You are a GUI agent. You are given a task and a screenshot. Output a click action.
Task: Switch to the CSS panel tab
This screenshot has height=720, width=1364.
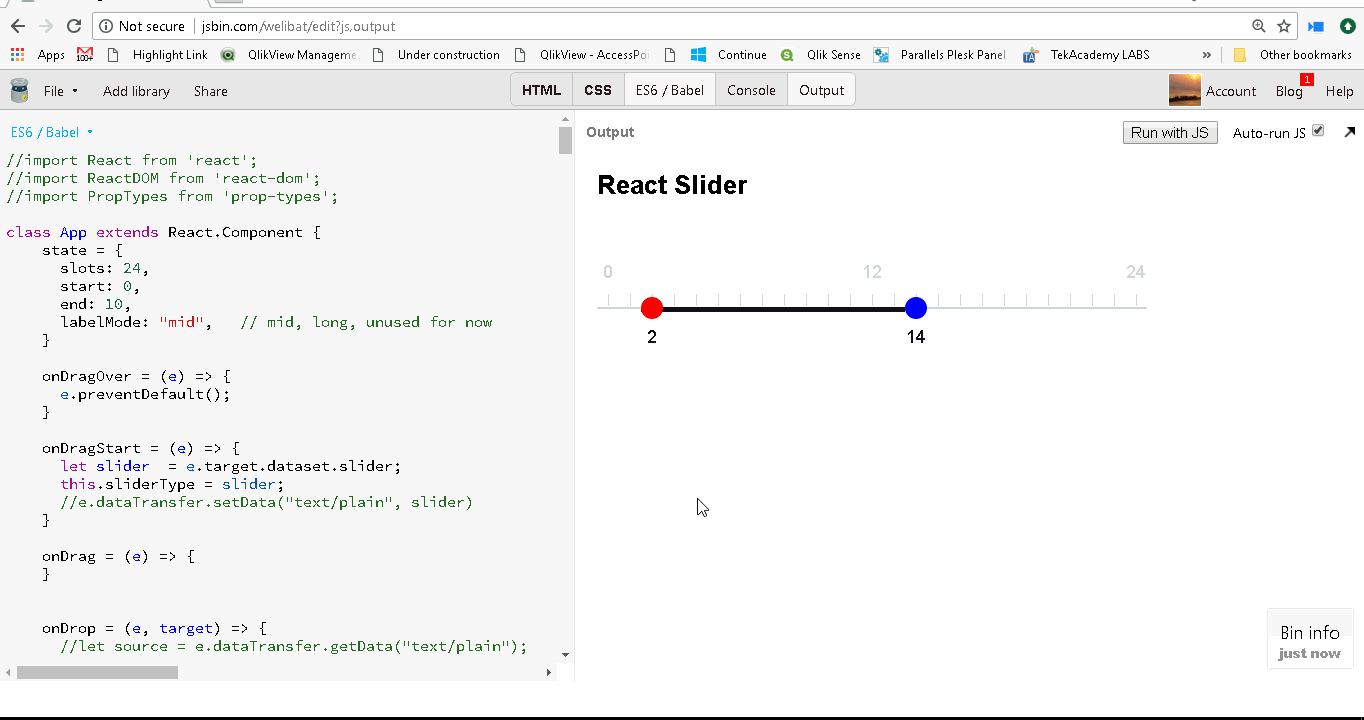point(597,89)
